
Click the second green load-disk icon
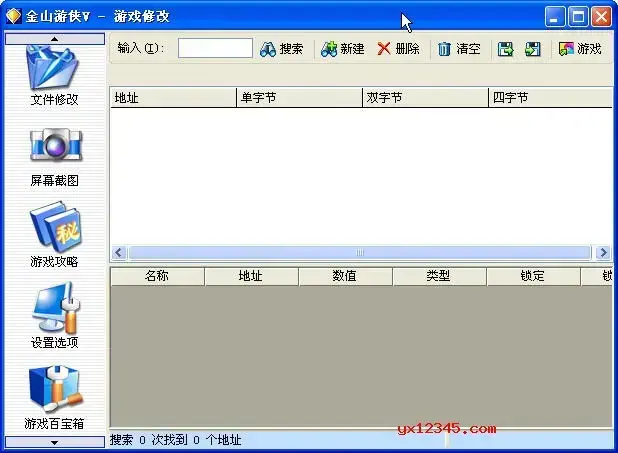tap(532, 49)
